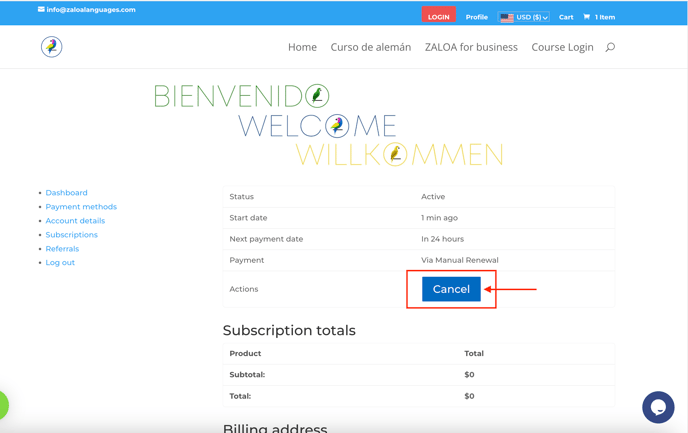
Task: Select the 'Via Manual Renewal' payment value
Action: (459, 260)
